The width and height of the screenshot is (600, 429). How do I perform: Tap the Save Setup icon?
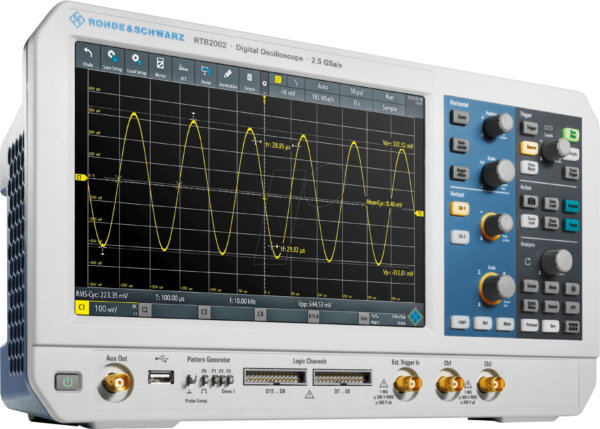pos(113,60)
